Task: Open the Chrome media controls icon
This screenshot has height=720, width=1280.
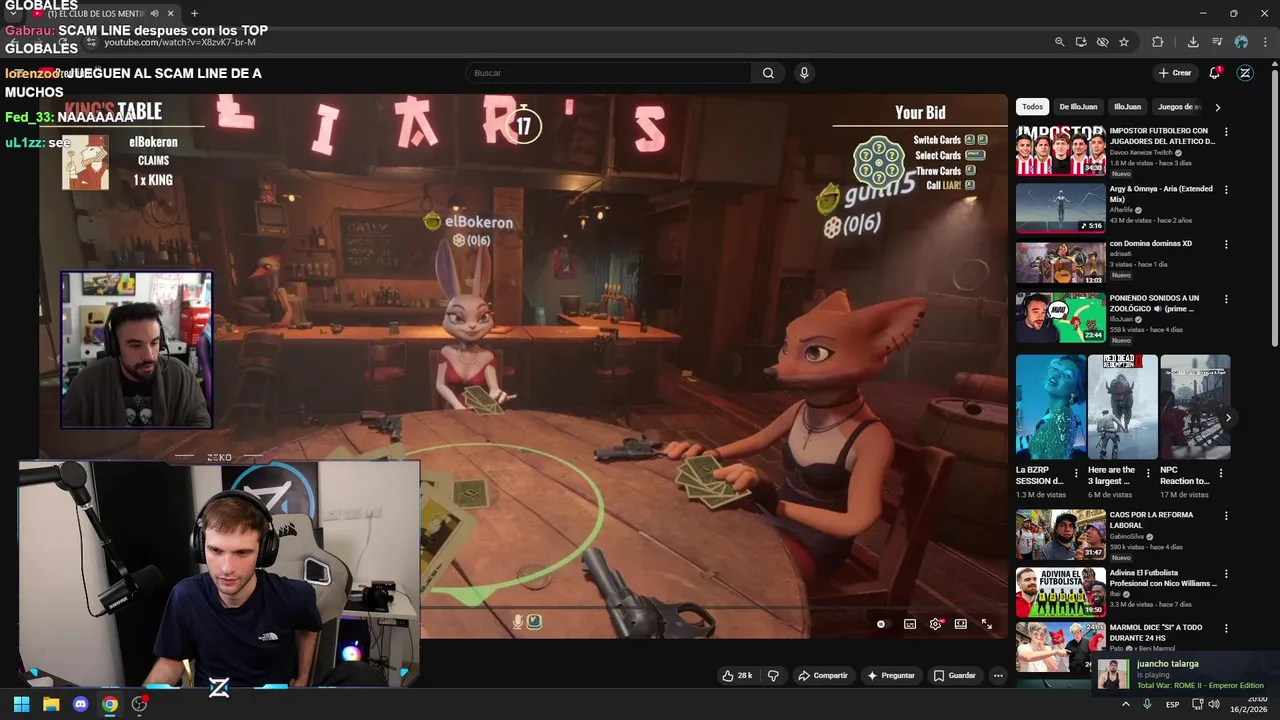Action: coord(1217,42)
